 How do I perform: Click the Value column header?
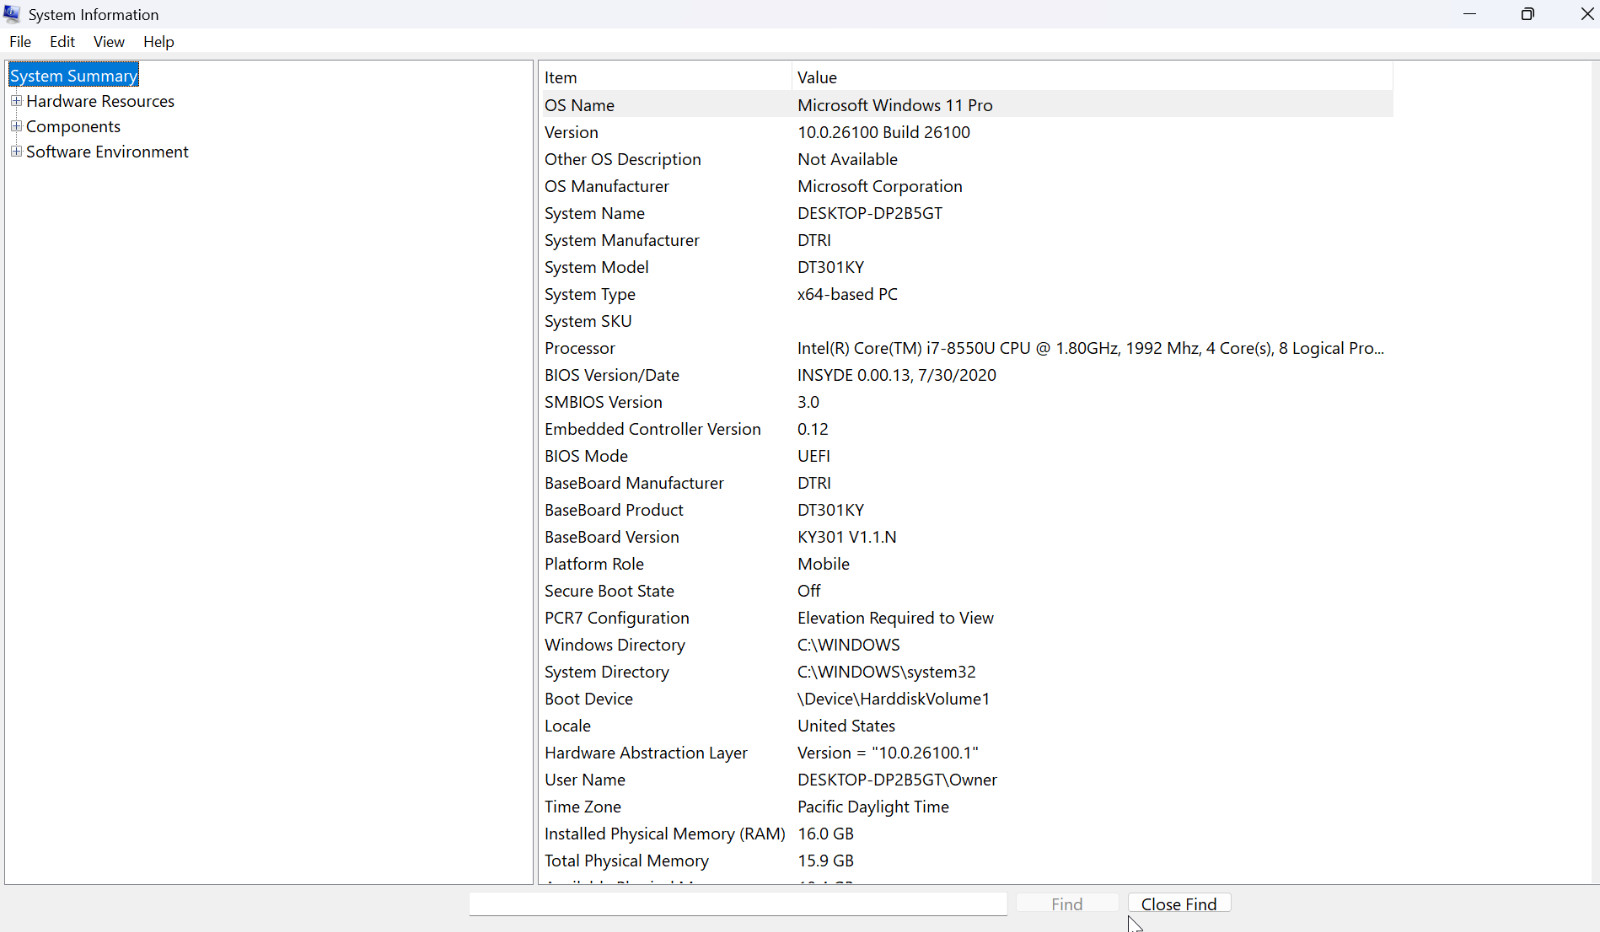[x=1092, y=78]
